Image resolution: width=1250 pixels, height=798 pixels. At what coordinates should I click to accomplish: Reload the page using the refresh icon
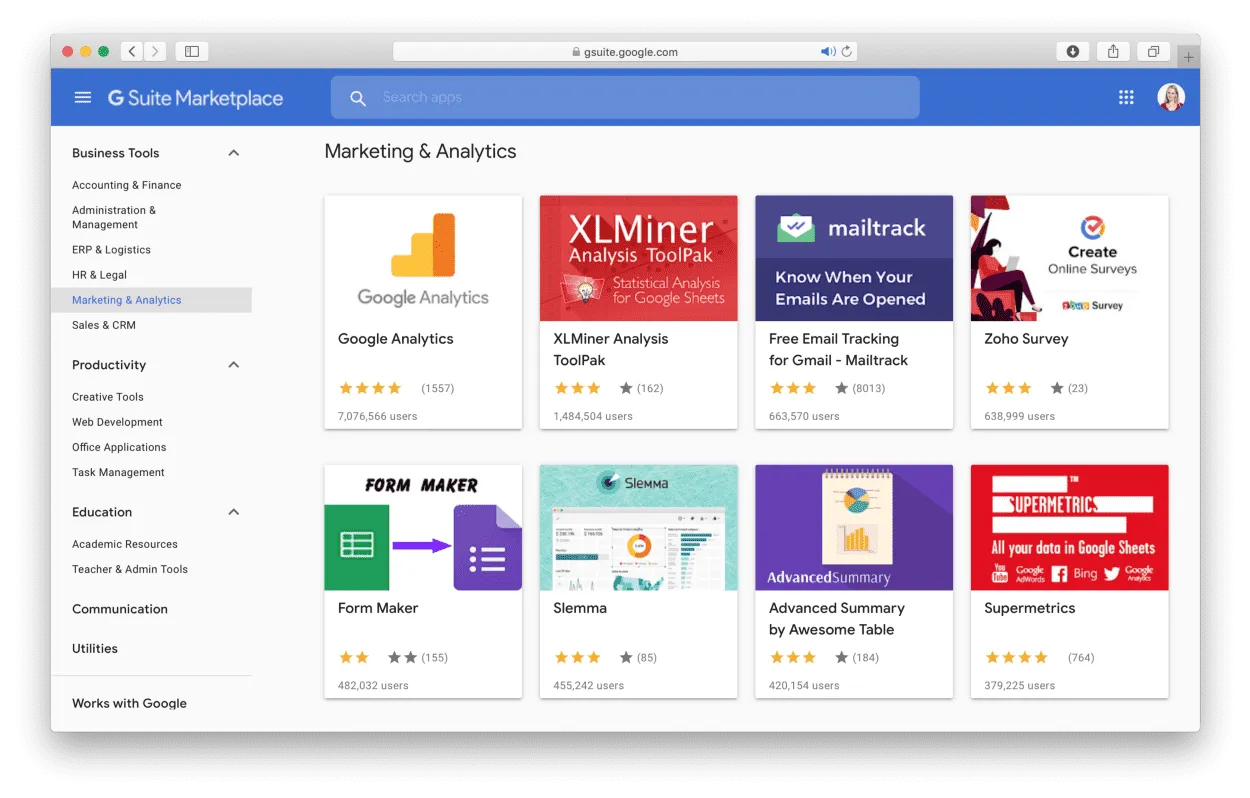tap(847, 52)
